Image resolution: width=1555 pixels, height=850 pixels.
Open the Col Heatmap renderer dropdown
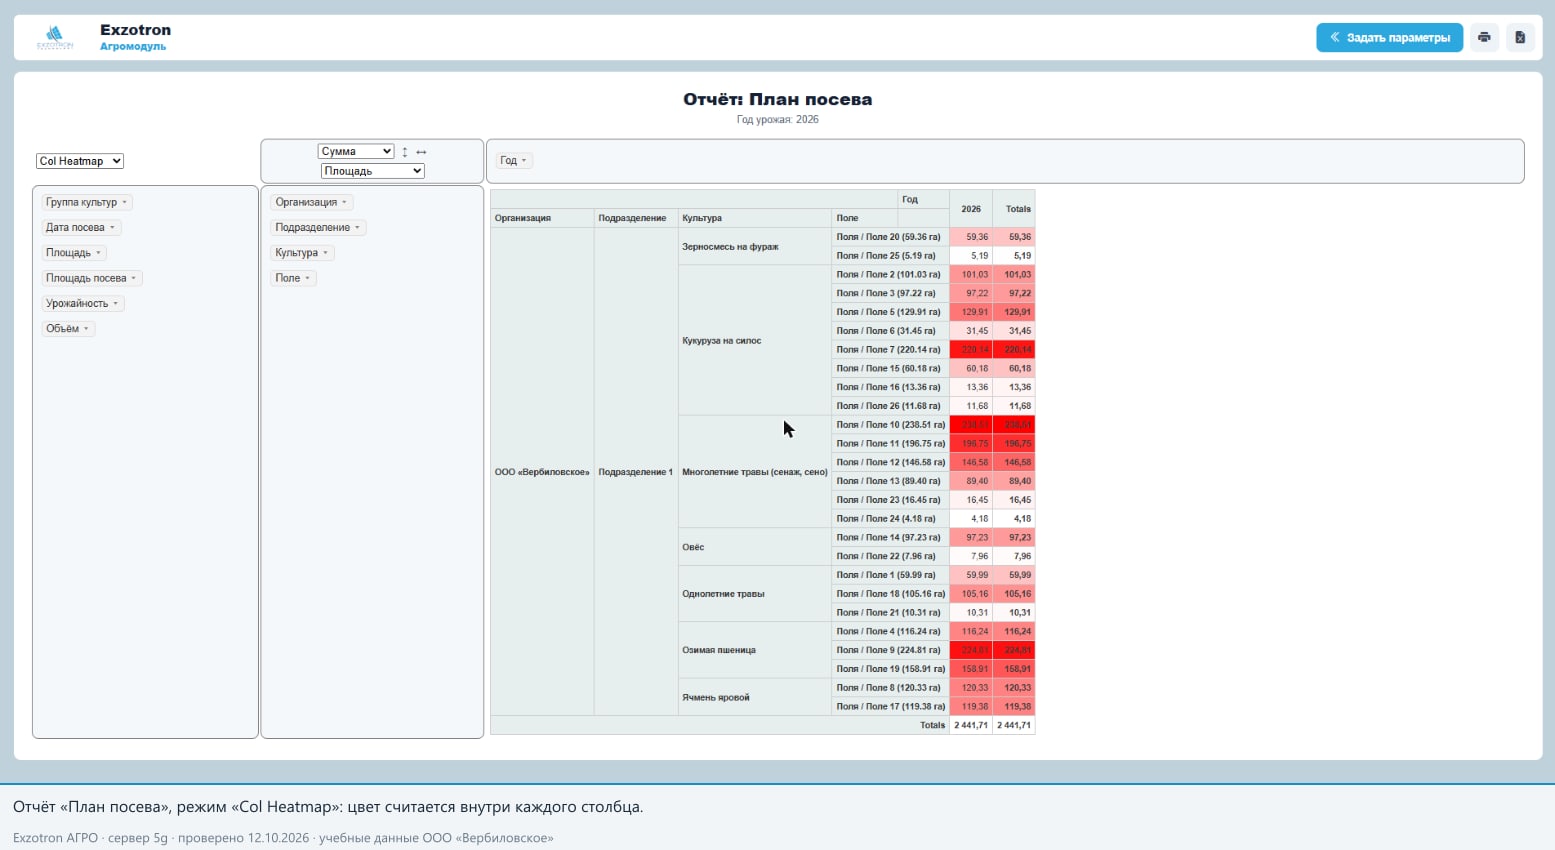(x=80, y=161)
